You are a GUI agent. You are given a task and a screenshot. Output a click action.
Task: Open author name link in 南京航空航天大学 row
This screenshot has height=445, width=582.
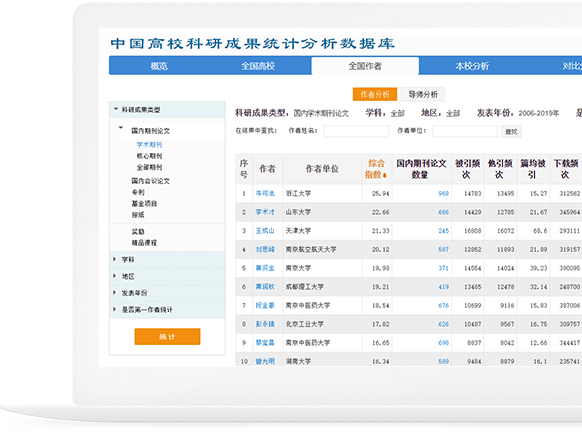coord(265,249)
